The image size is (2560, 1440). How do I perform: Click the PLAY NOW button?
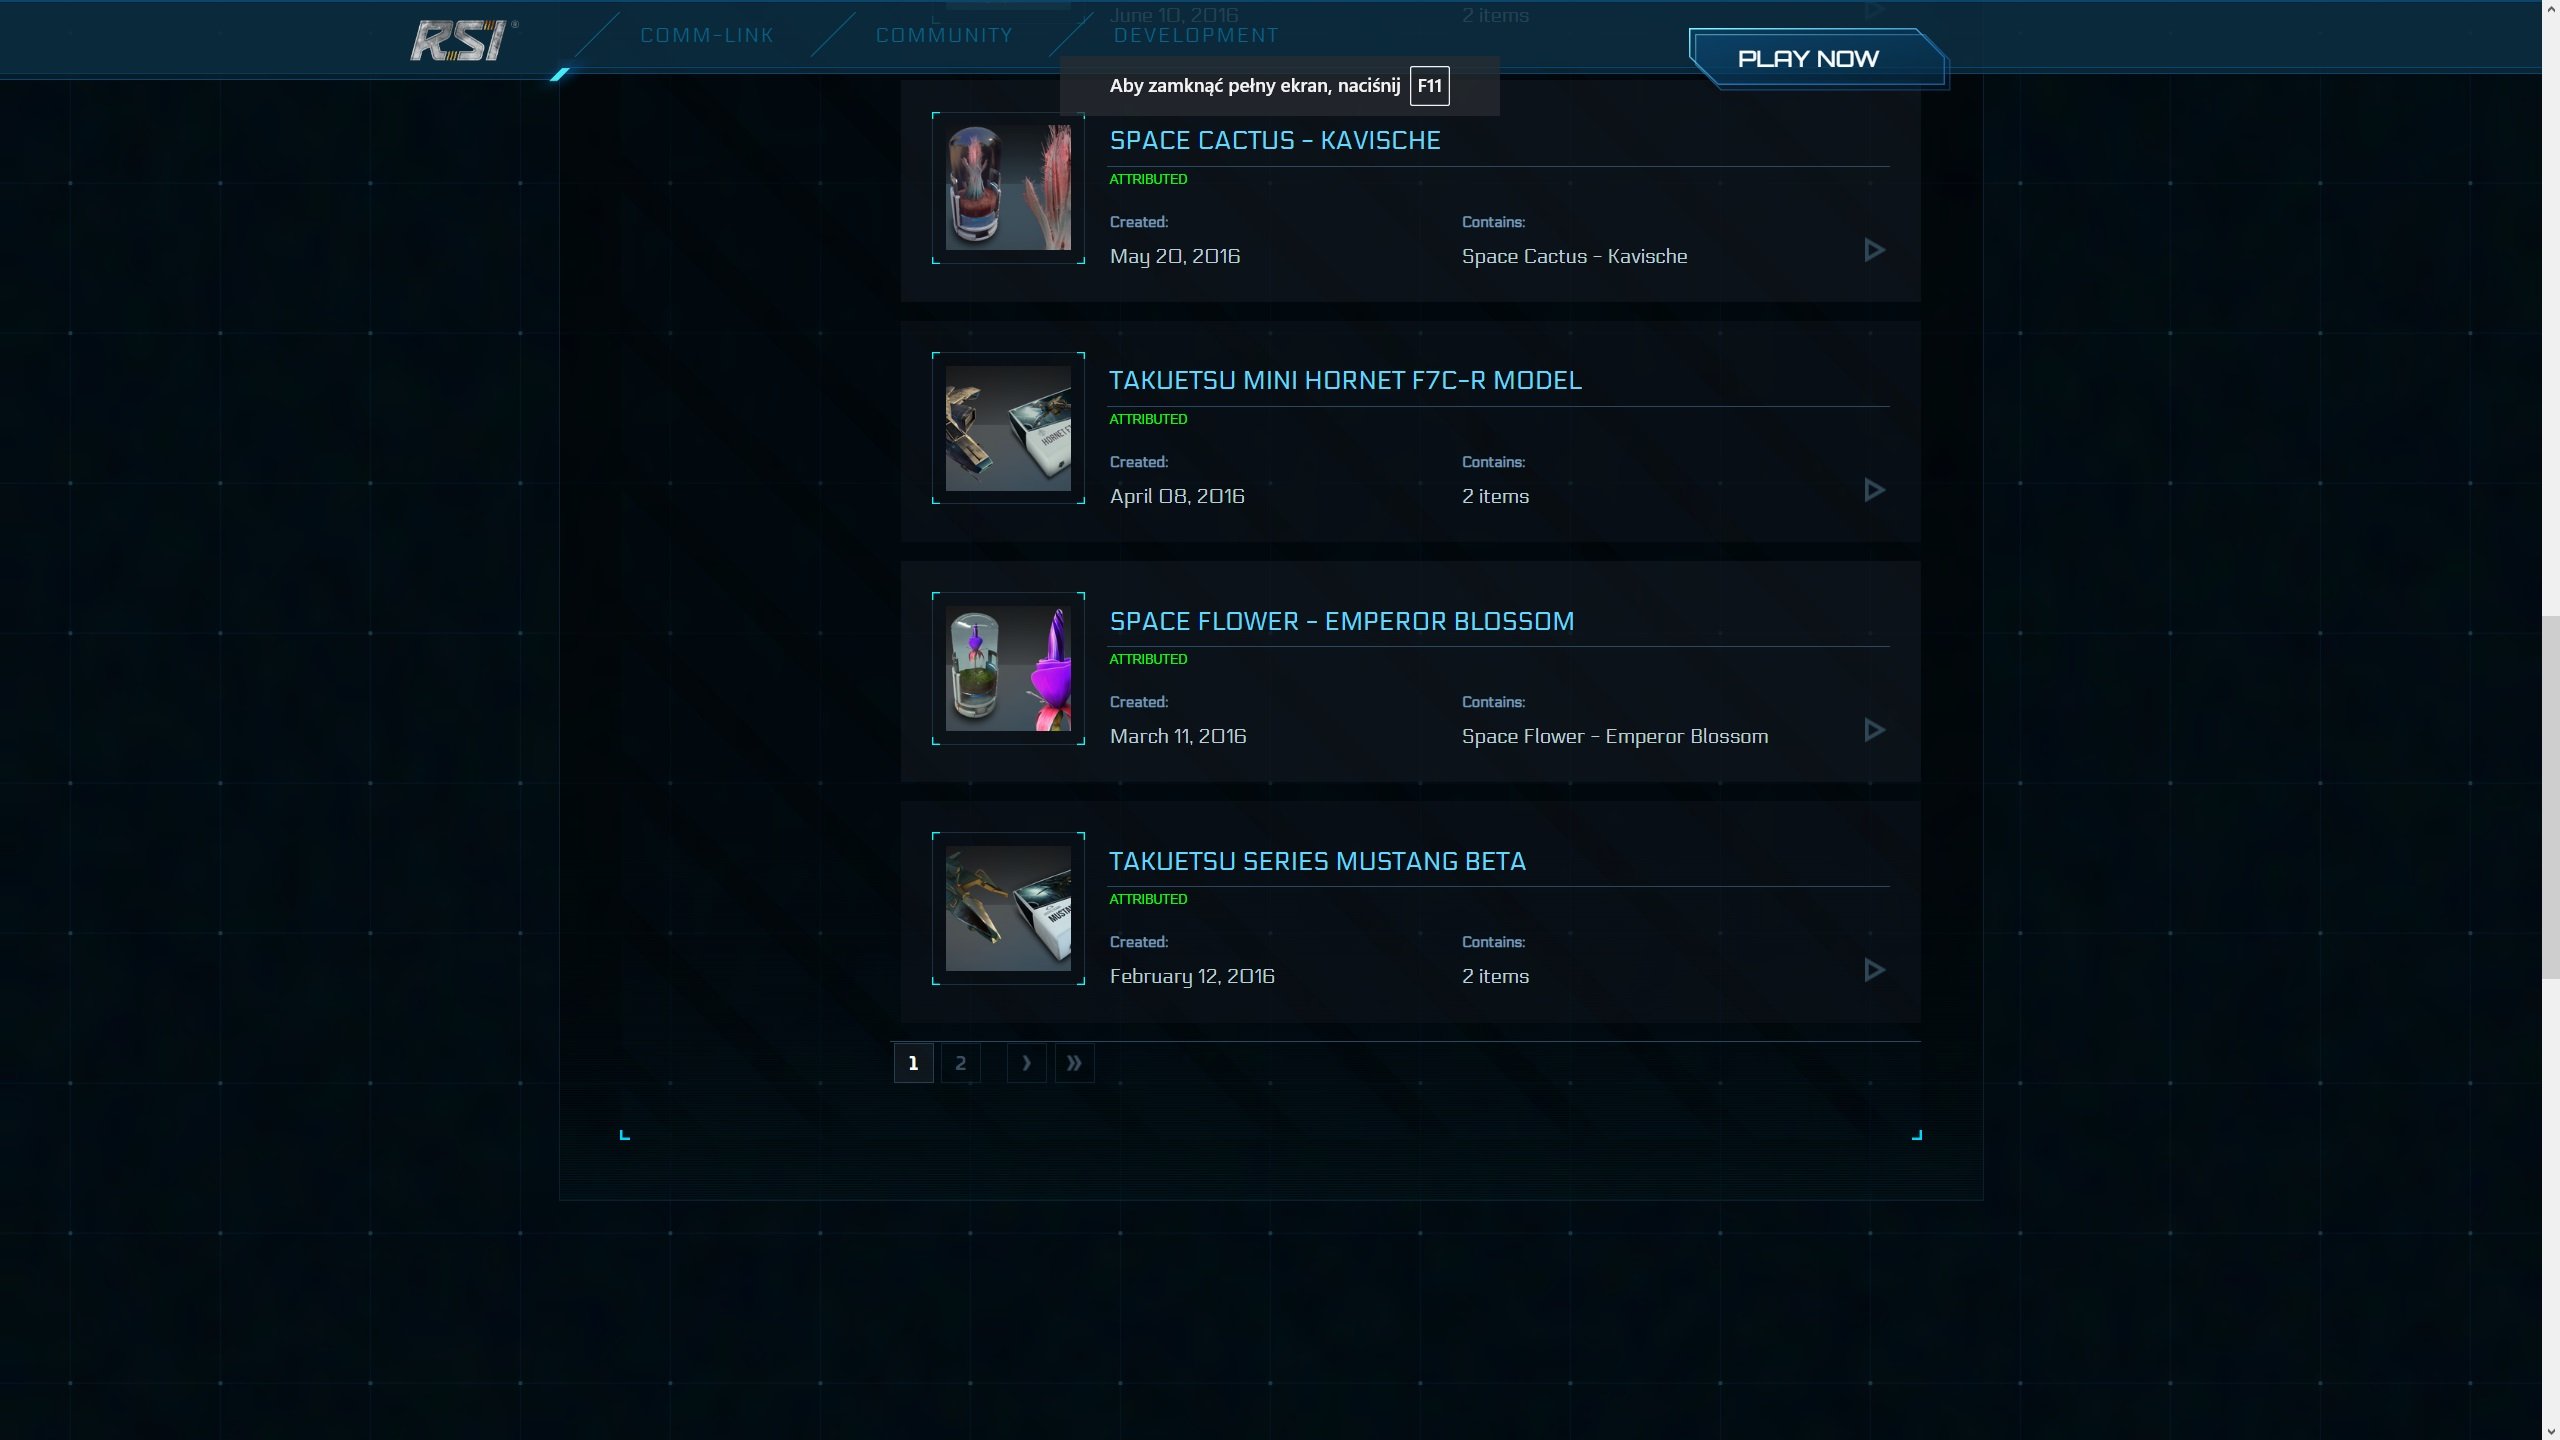(1817, 58)
